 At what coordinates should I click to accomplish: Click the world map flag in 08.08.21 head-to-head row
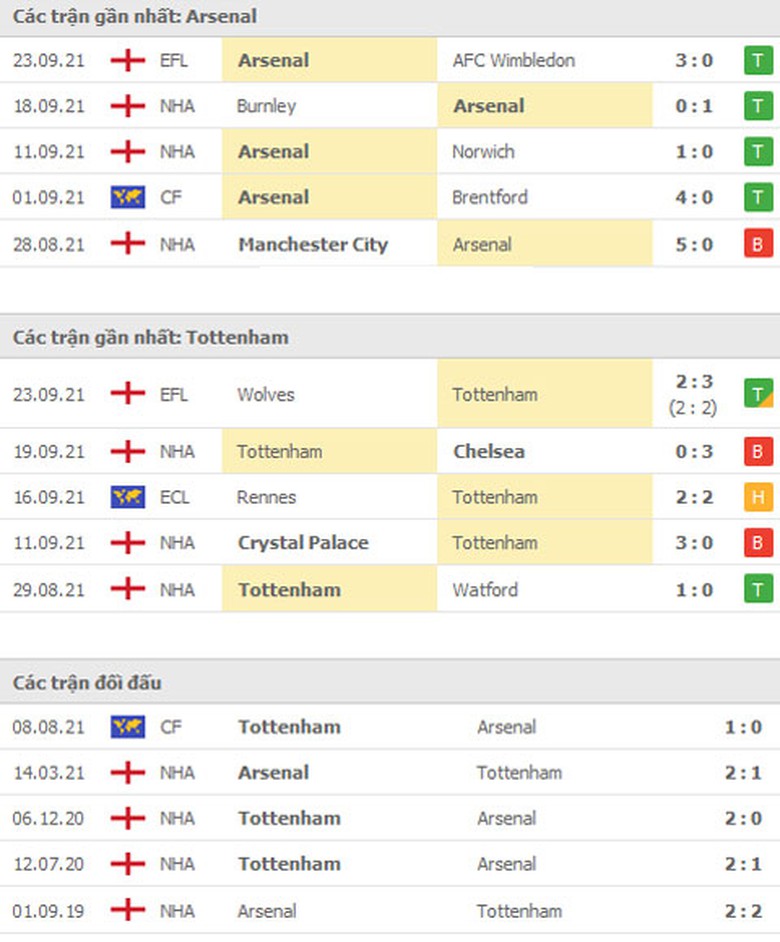tap(127, 727)
